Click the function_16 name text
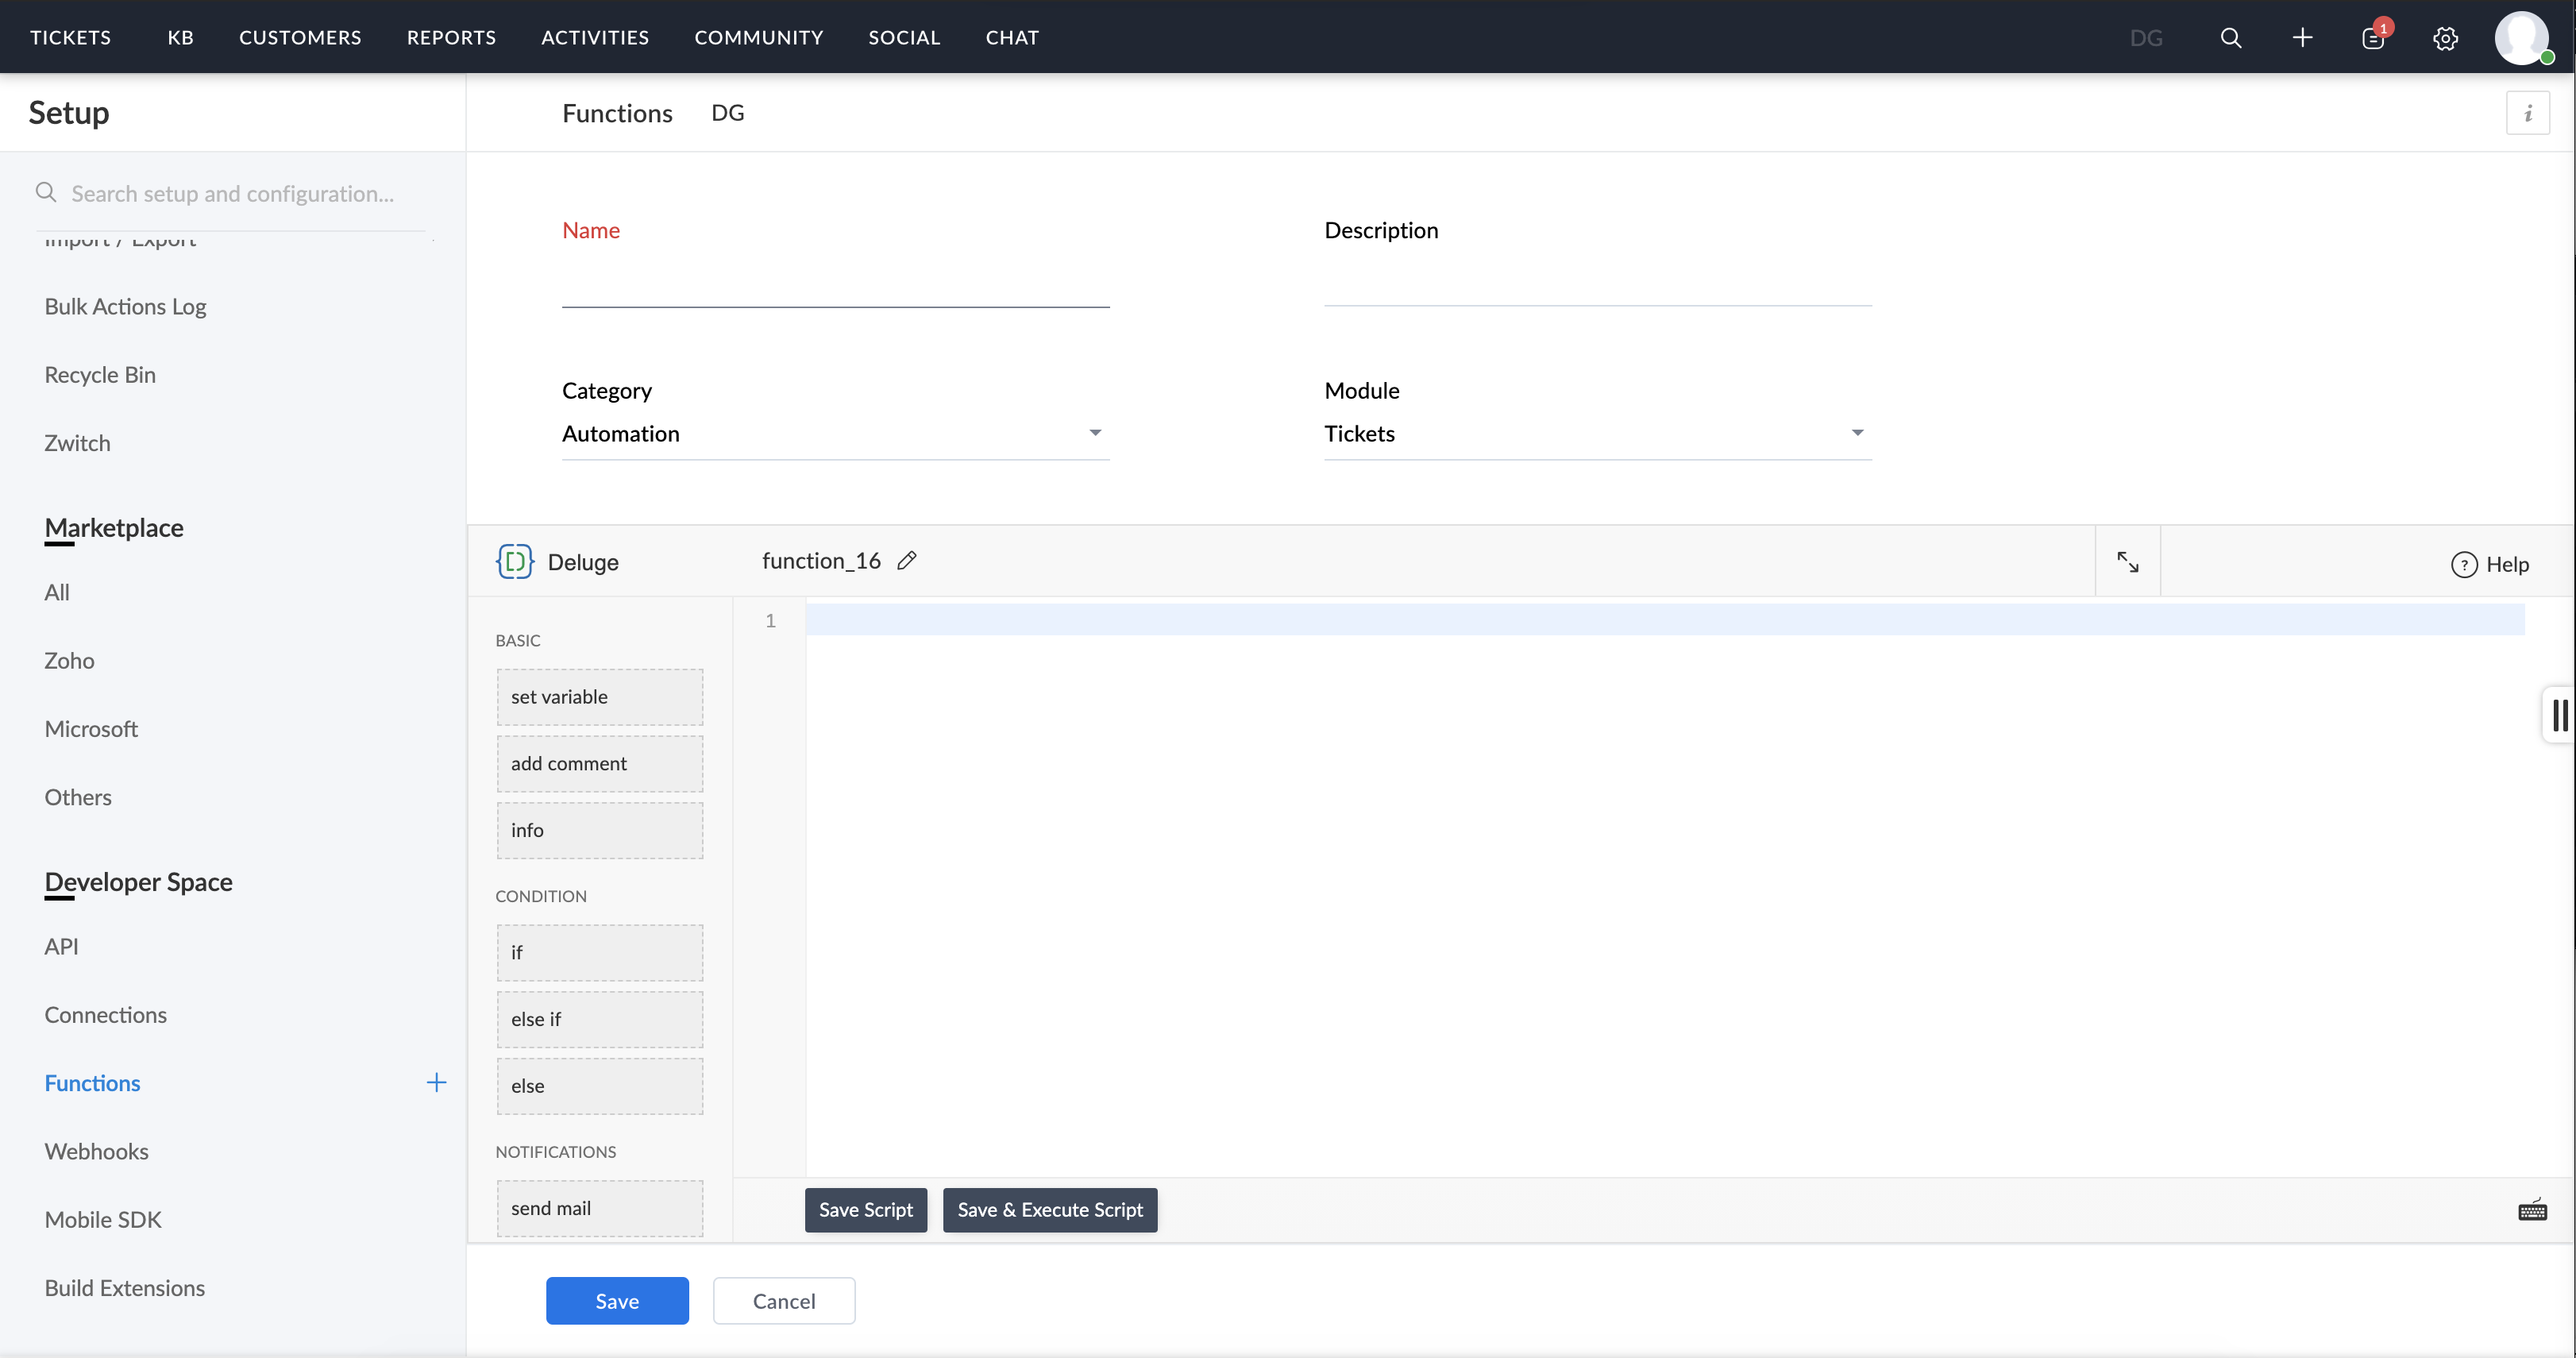 821,561
